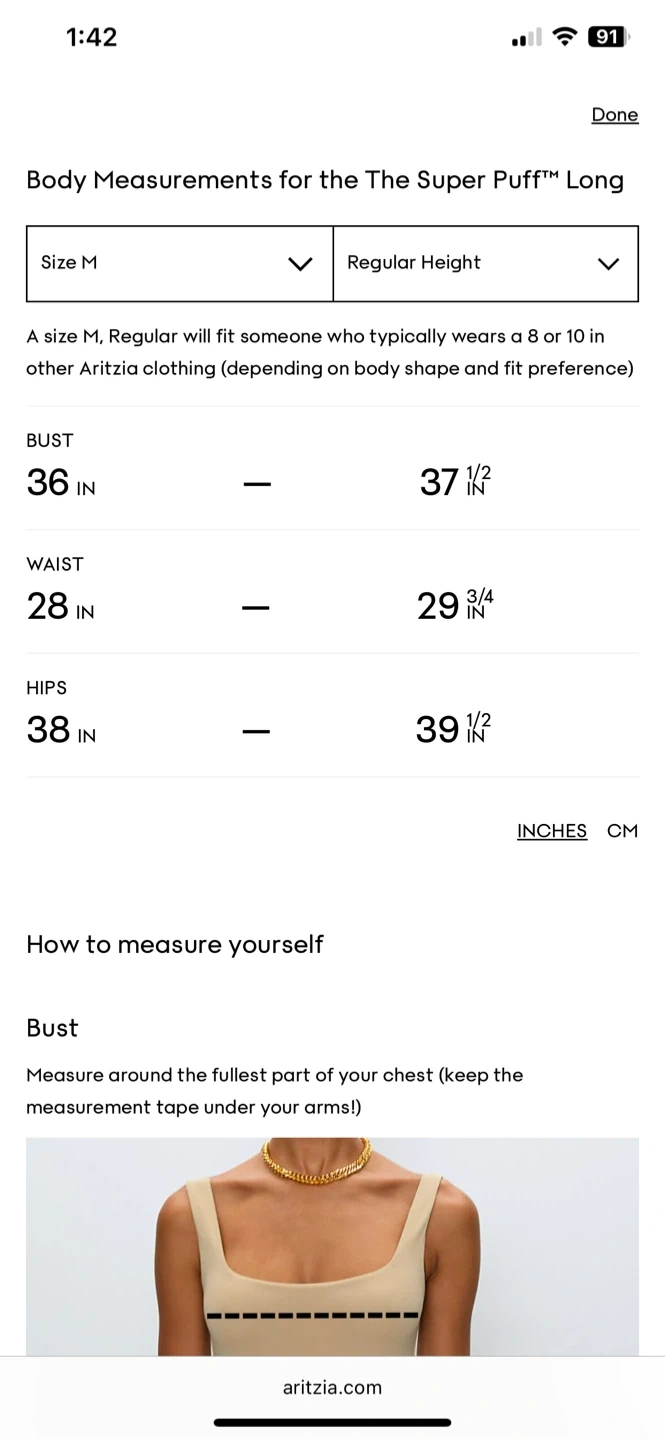Click the chevron beside Size M
The image size is (665, 1440).
(x=300, y=264)
